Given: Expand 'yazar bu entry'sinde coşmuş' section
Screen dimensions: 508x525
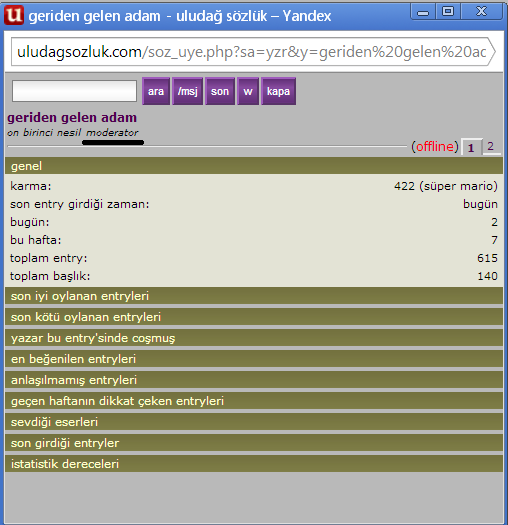Looking at the screenshot, I should tap(254, 338).
